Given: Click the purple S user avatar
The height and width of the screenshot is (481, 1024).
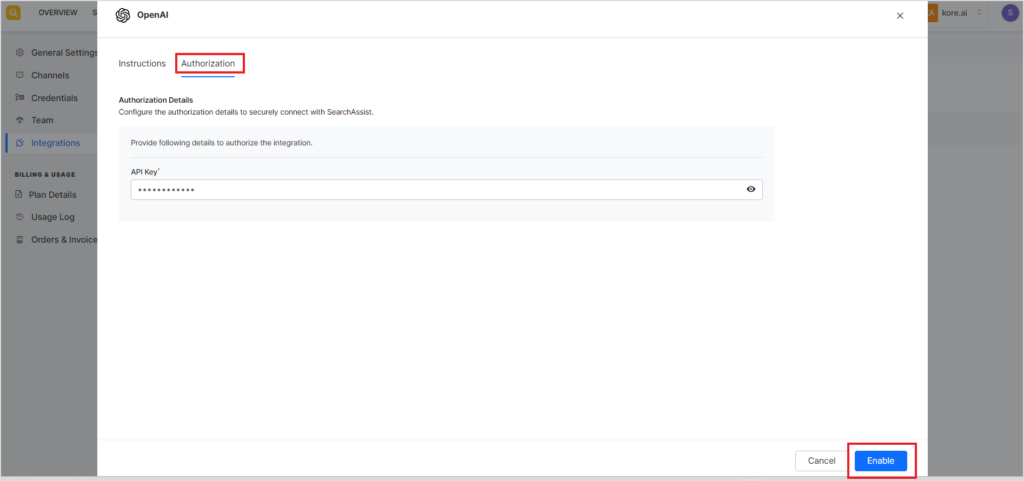Looking at the screenshot, I should tap(1009, 13).
